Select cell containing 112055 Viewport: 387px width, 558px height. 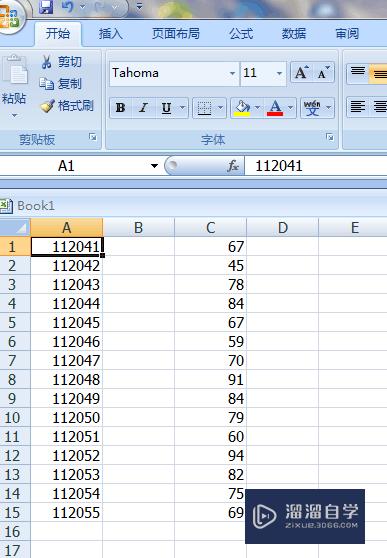tap(67, 512)
